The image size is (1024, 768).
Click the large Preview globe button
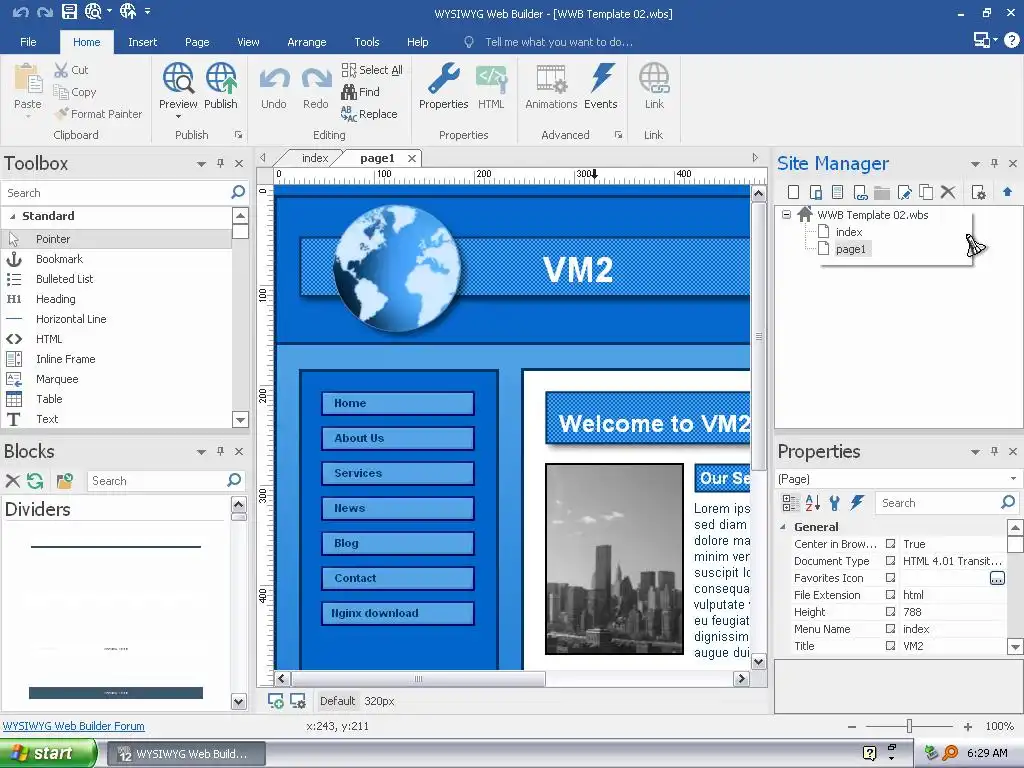coord(178,86)
